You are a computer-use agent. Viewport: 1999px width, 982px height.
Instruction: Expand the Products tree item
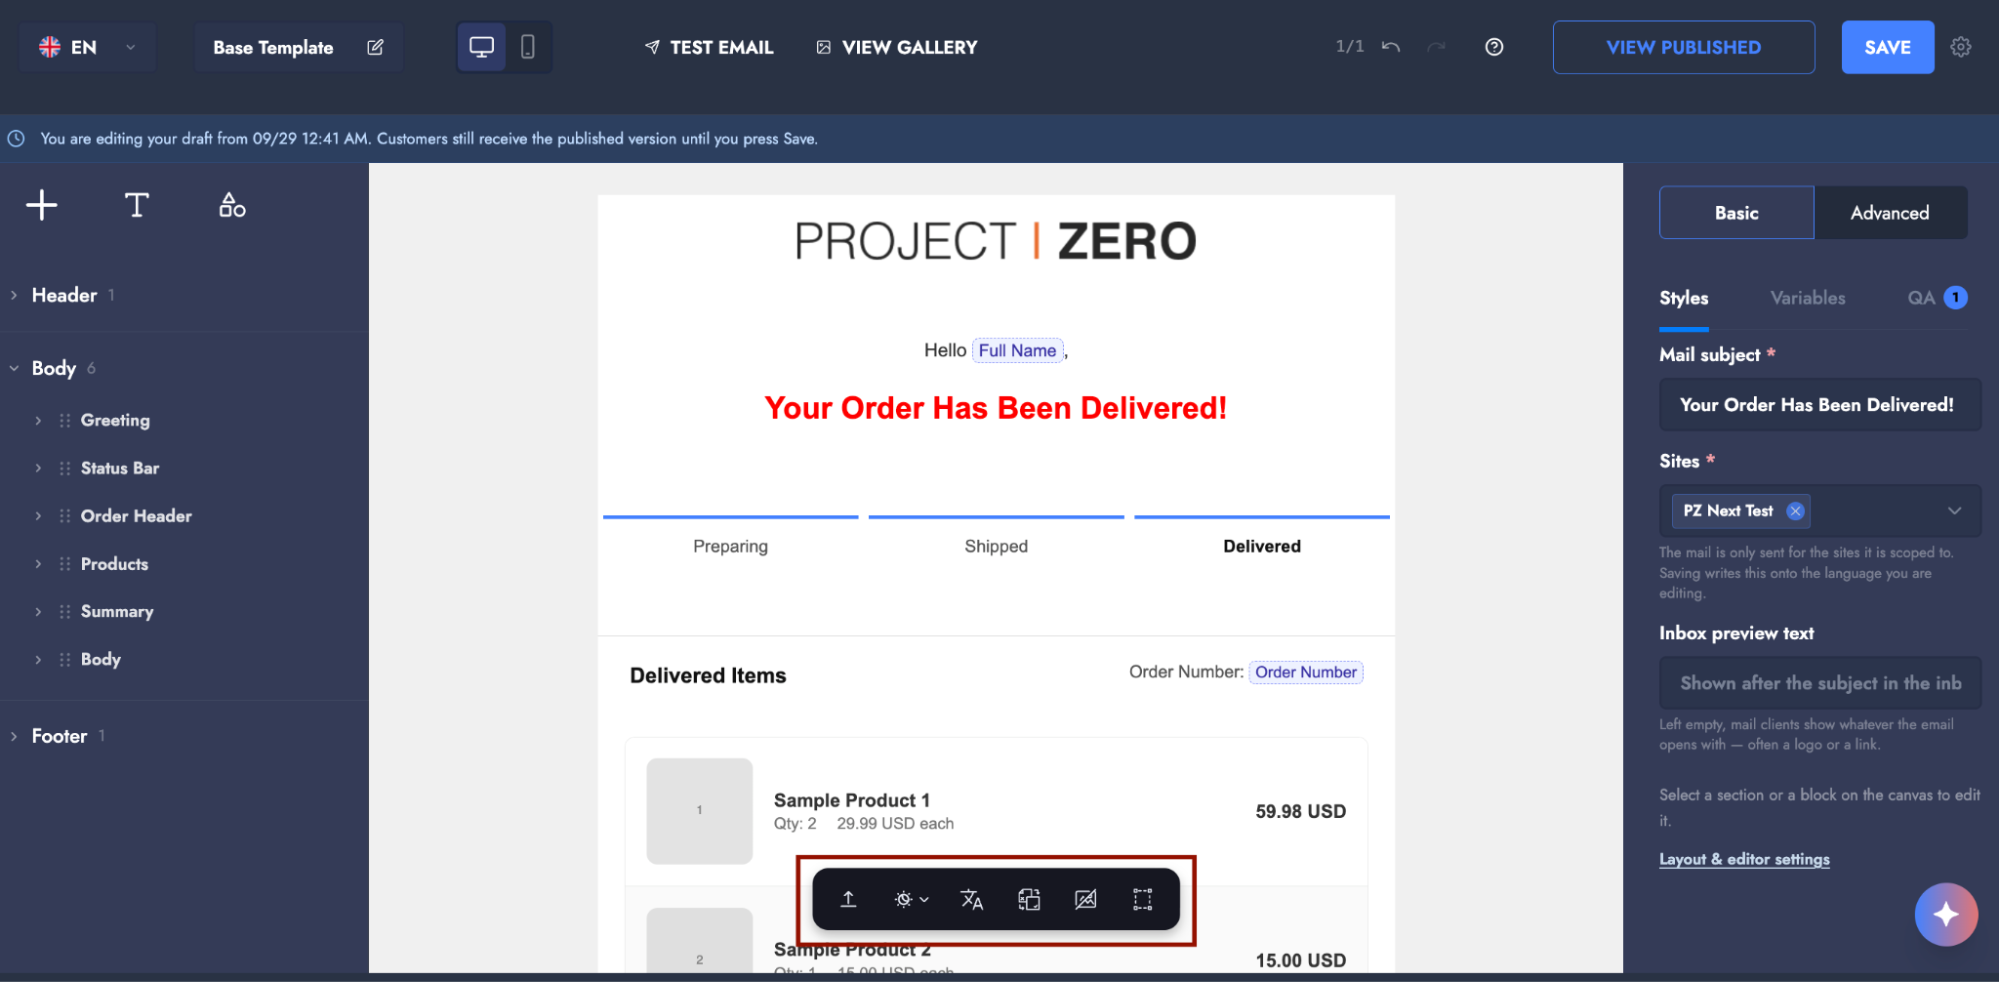tap(38, 564)
